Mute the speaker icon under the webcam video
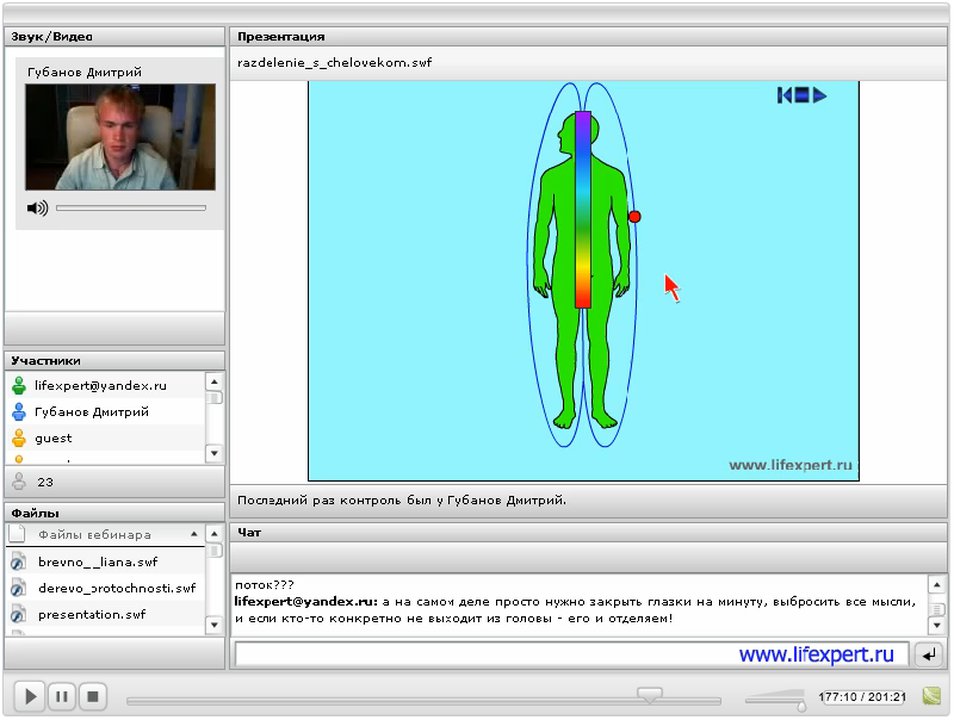Viewport: 954px width, 720px height. click(37, 208)
